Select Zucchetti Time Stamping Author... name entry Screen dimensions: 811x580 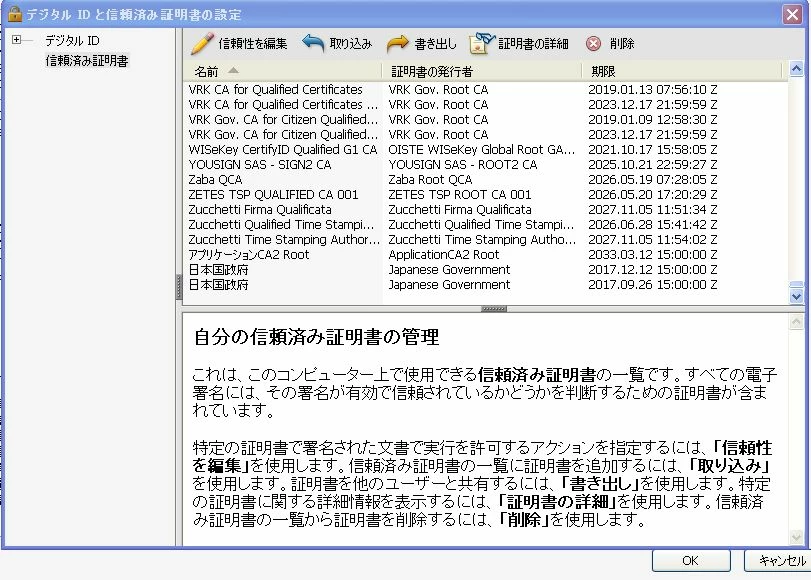284,240
